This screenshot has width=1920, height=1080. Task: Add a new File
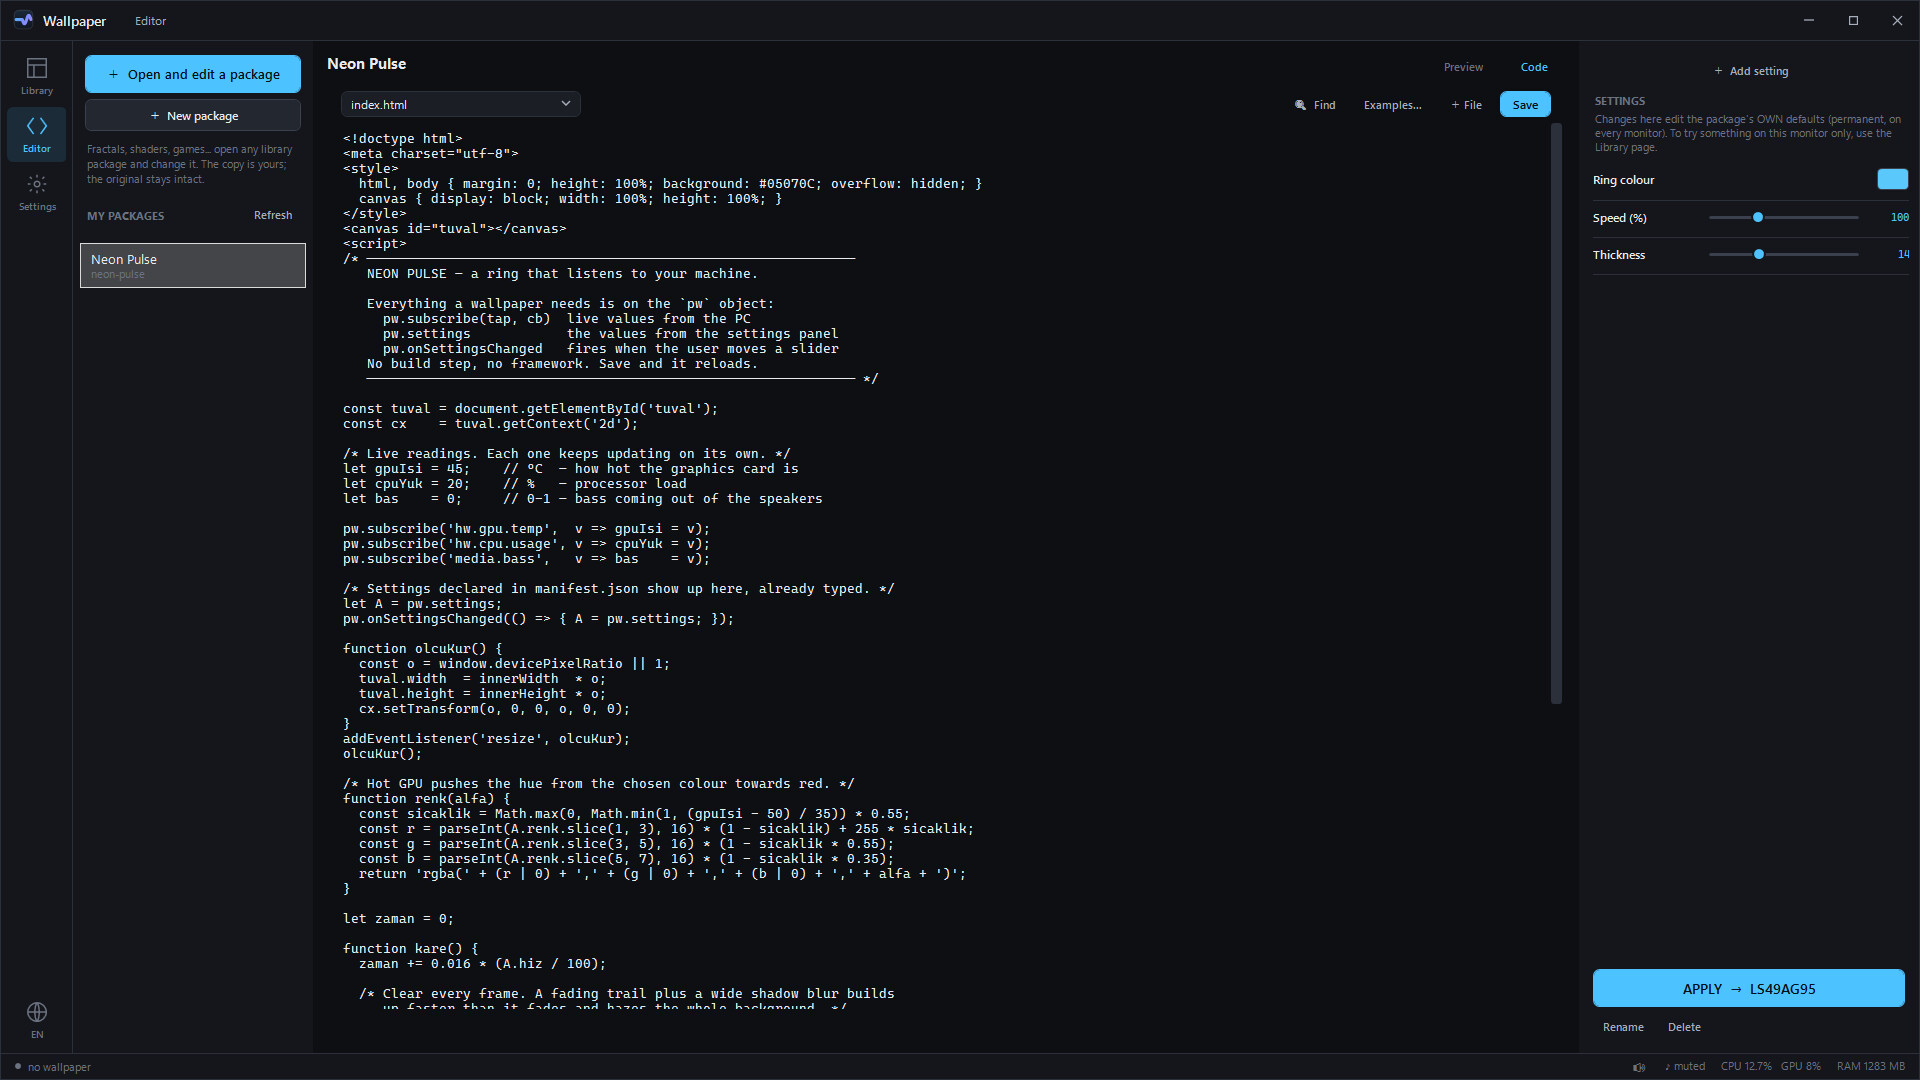[x=1467, y=105]
